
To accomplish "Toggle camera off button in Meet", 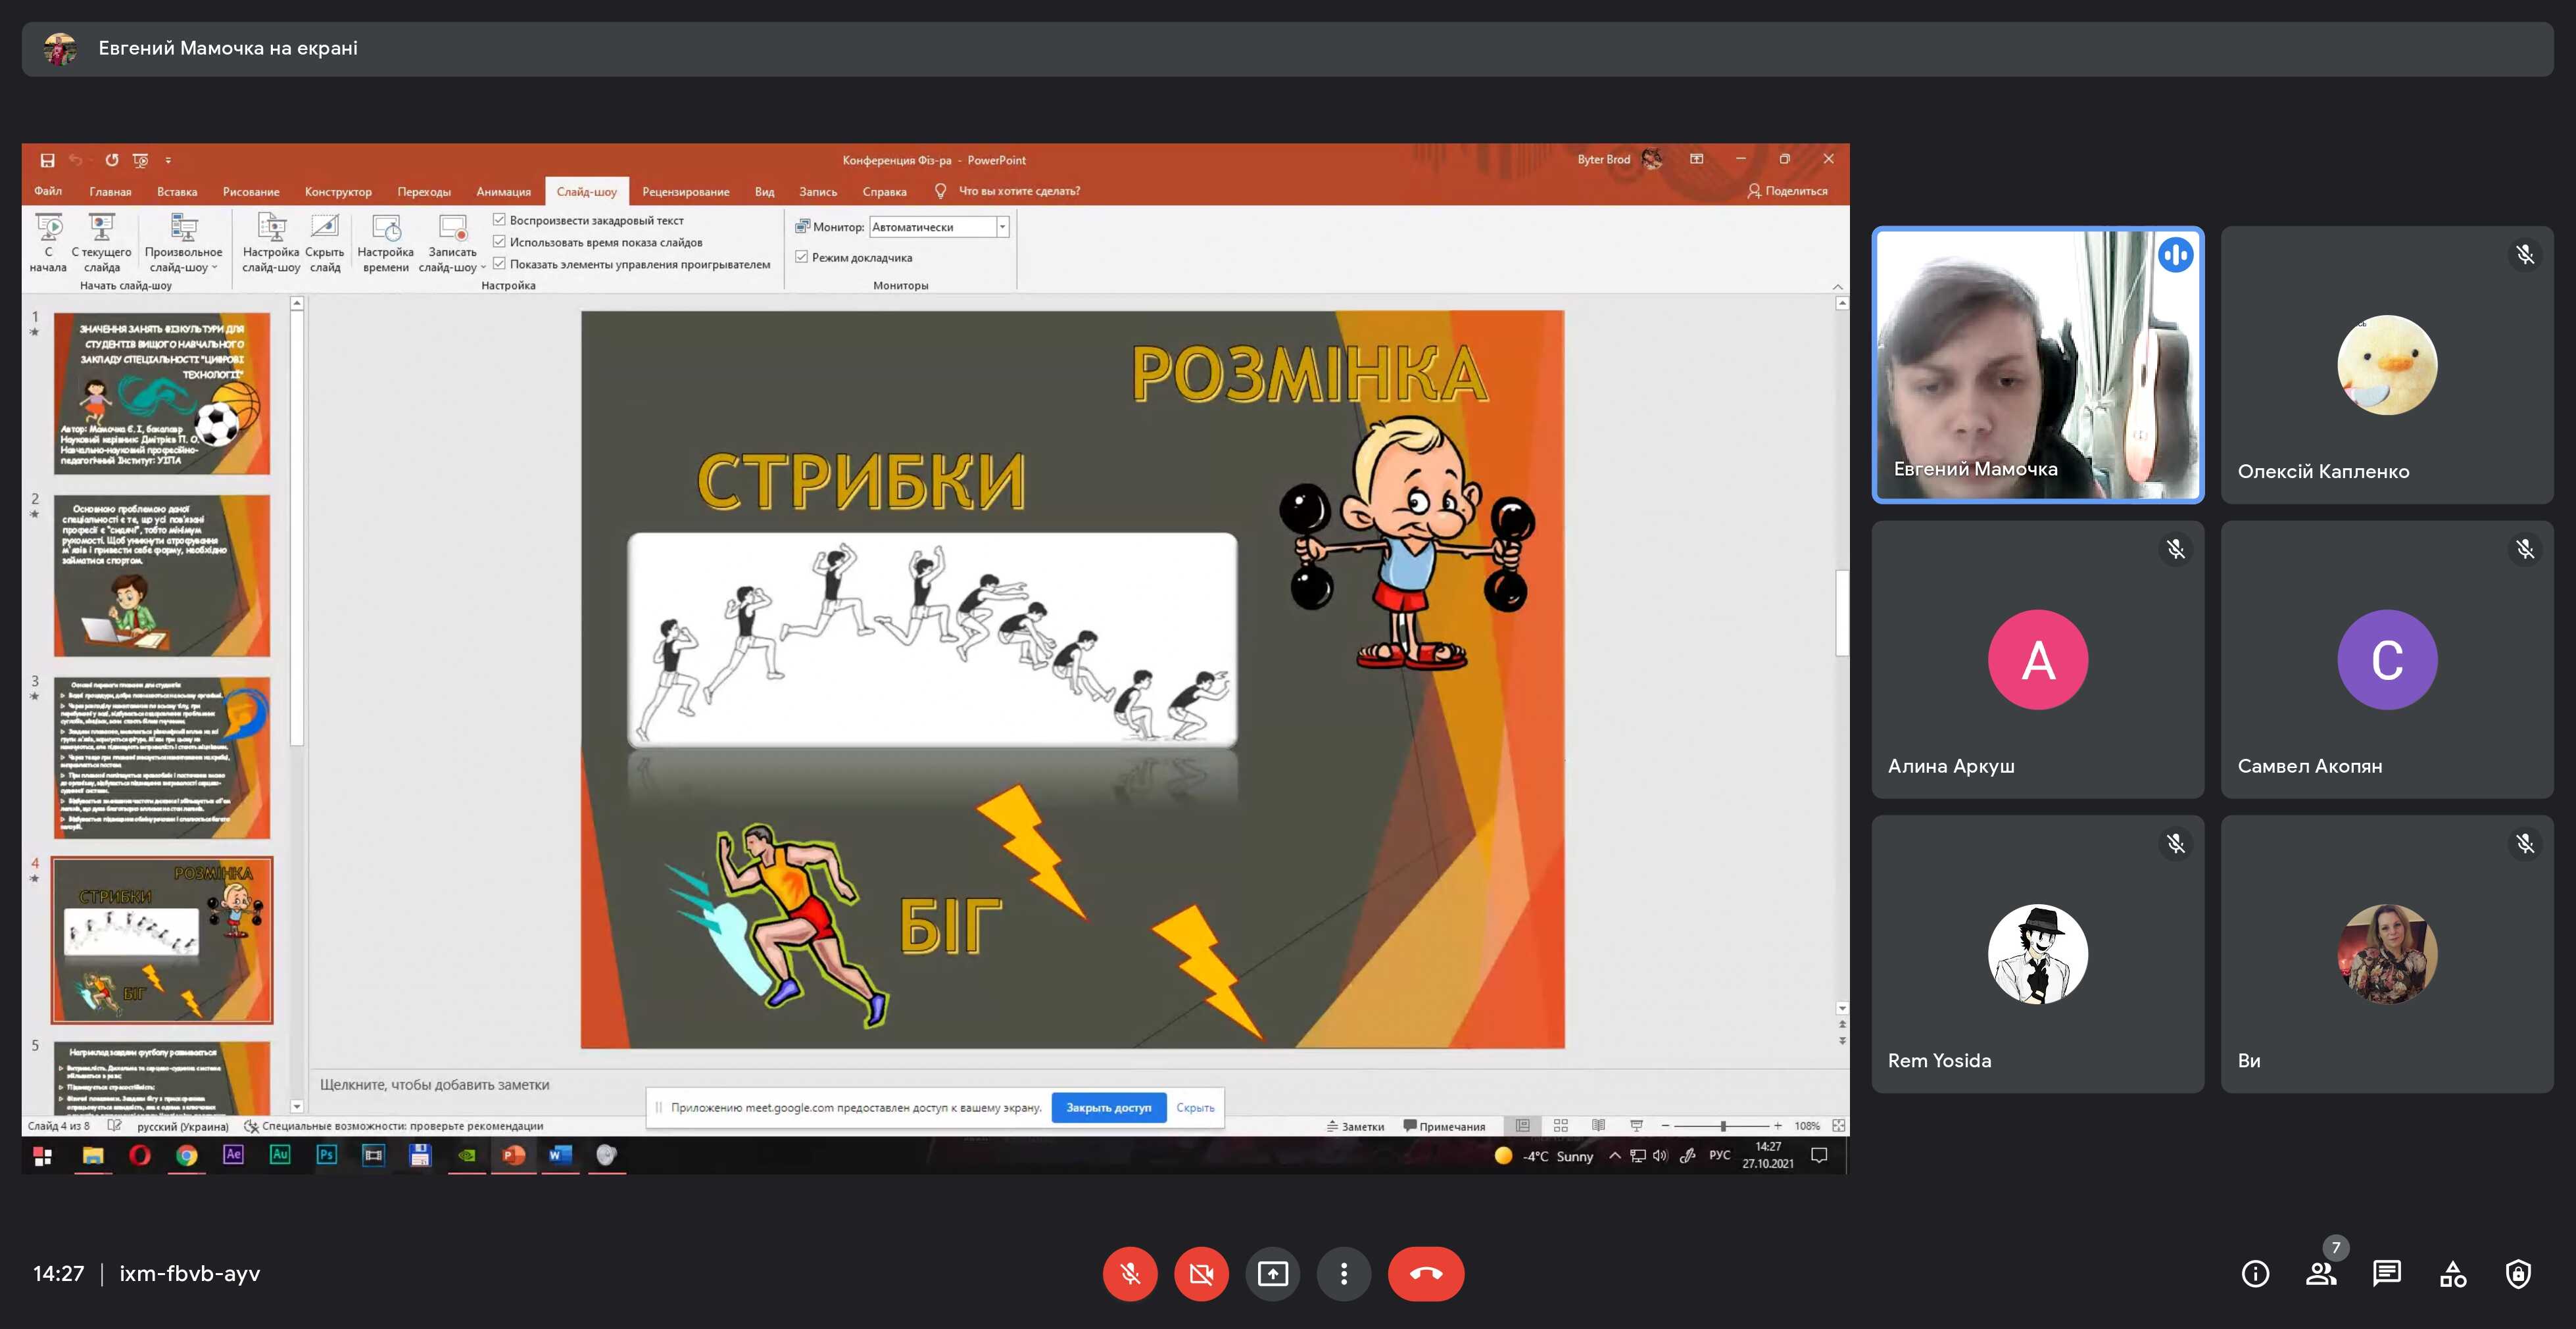I will 1201,1273.
